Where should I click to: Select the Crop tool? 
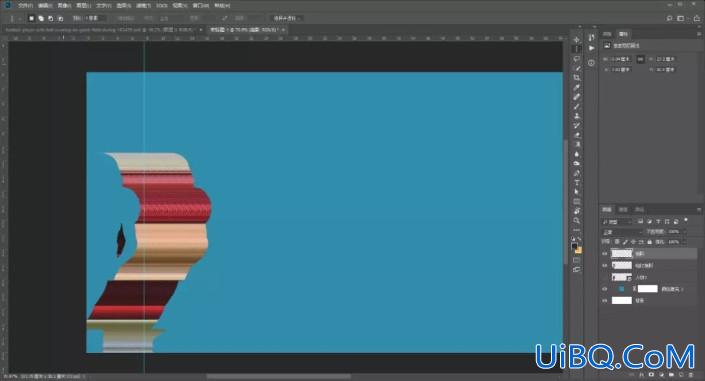pyautogui.click(x=577, y=78)
